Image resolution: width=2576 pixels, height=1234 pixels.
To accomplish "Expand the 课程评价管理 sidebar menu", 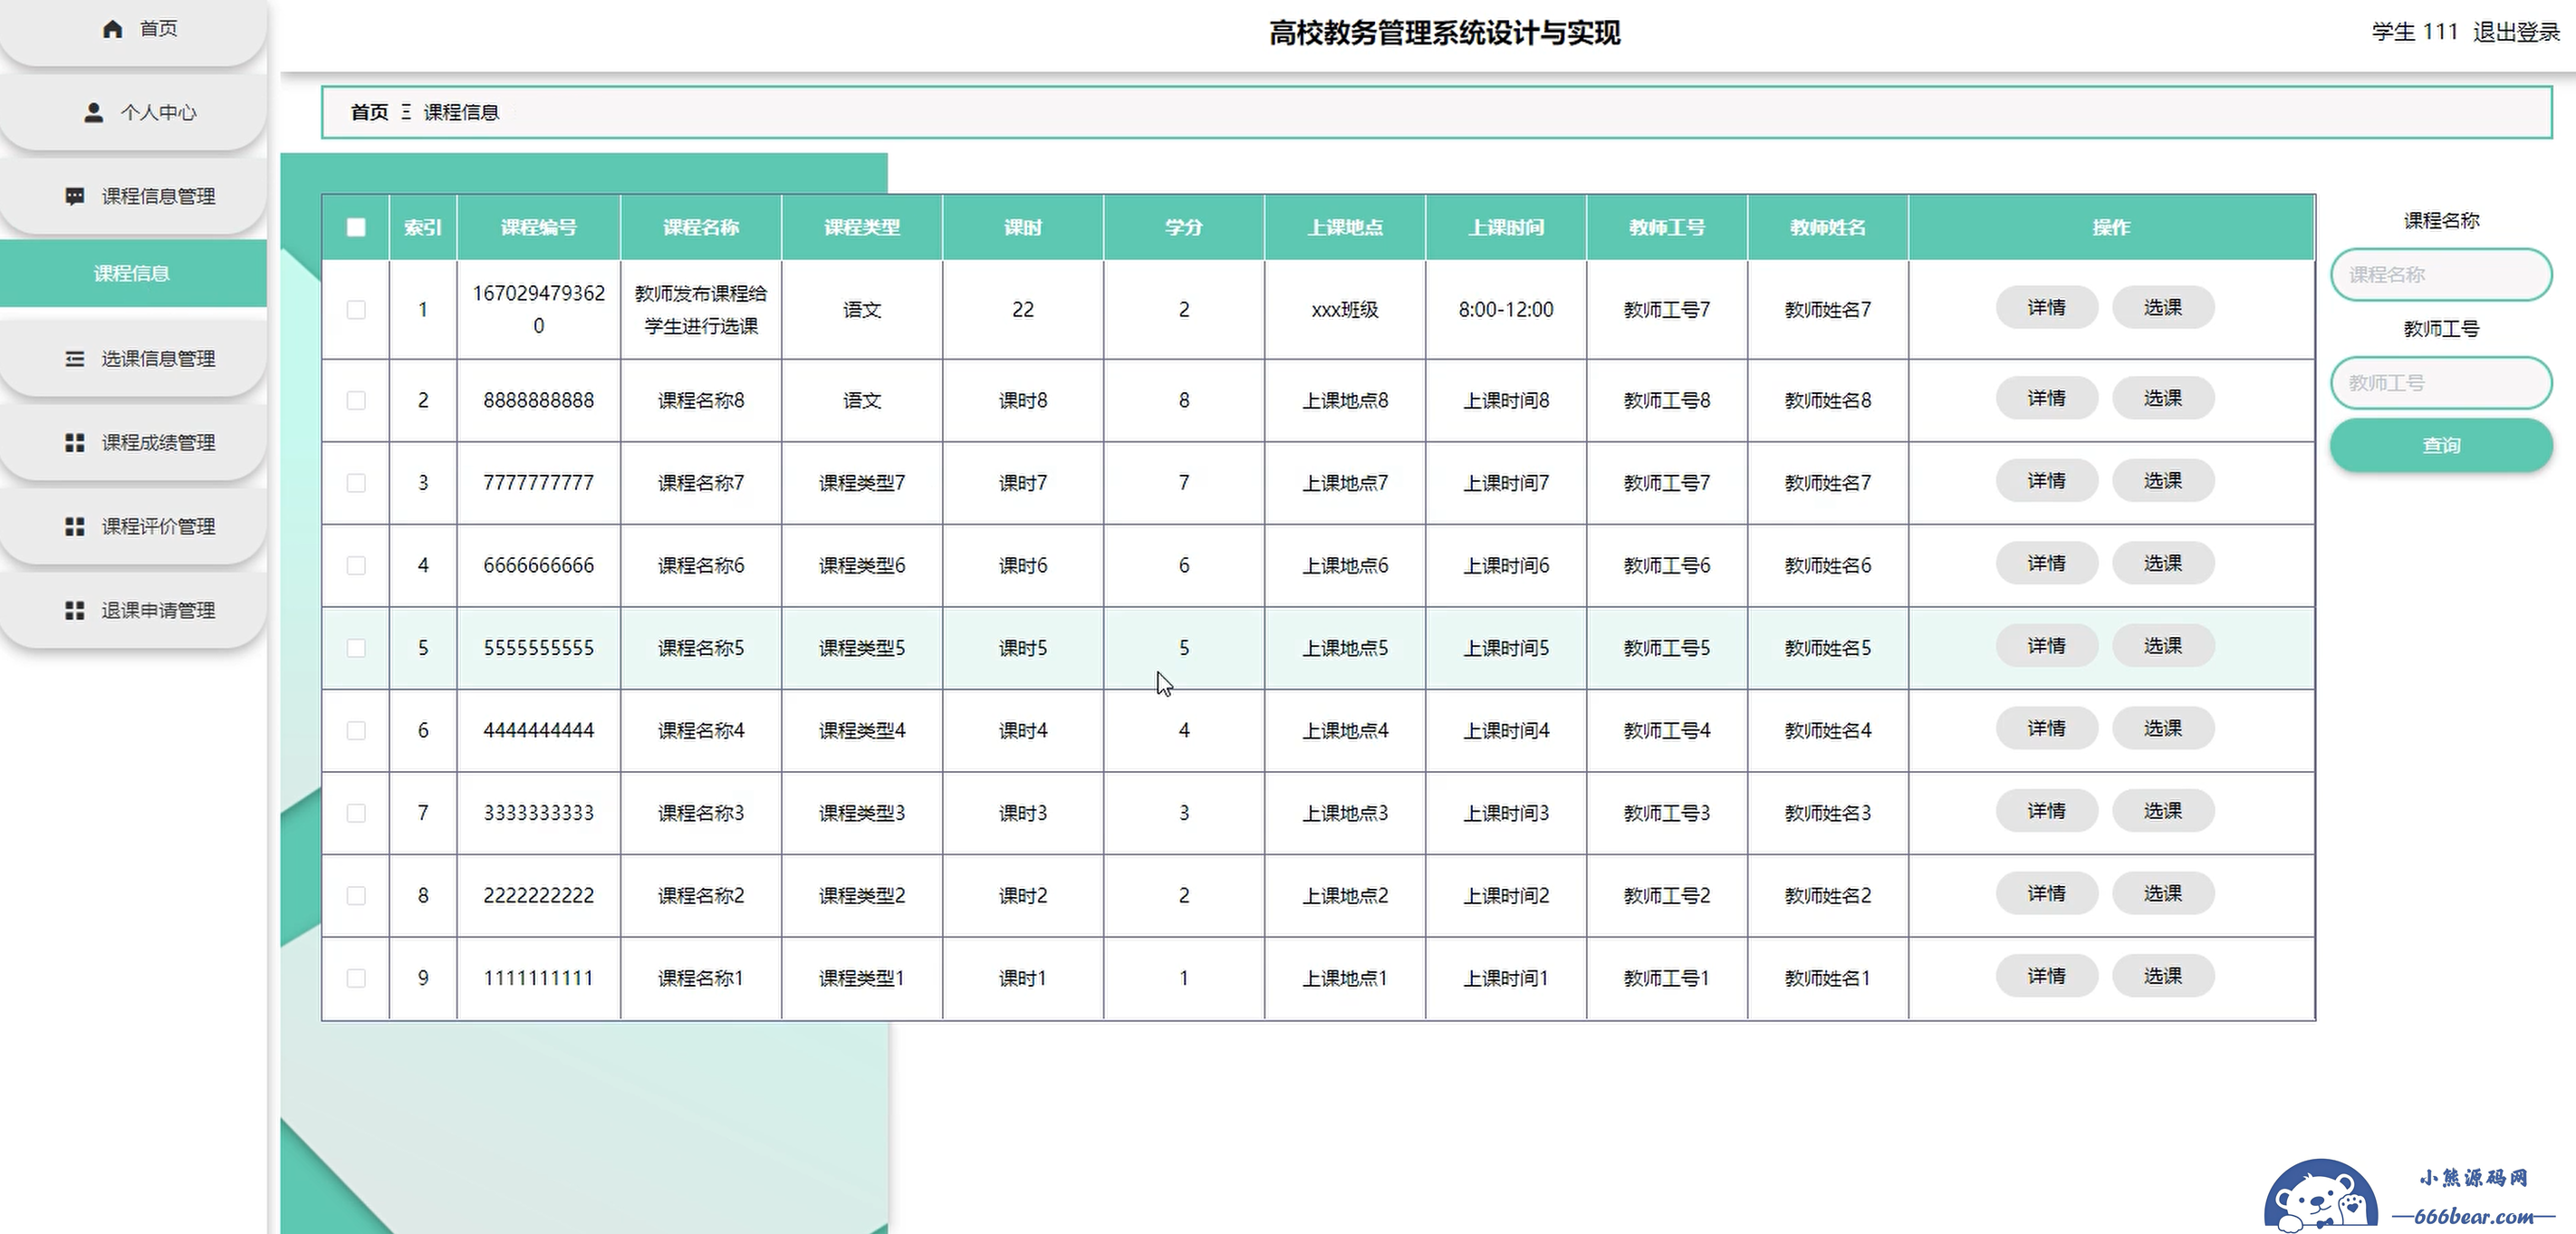I will [x=133, y=526].
